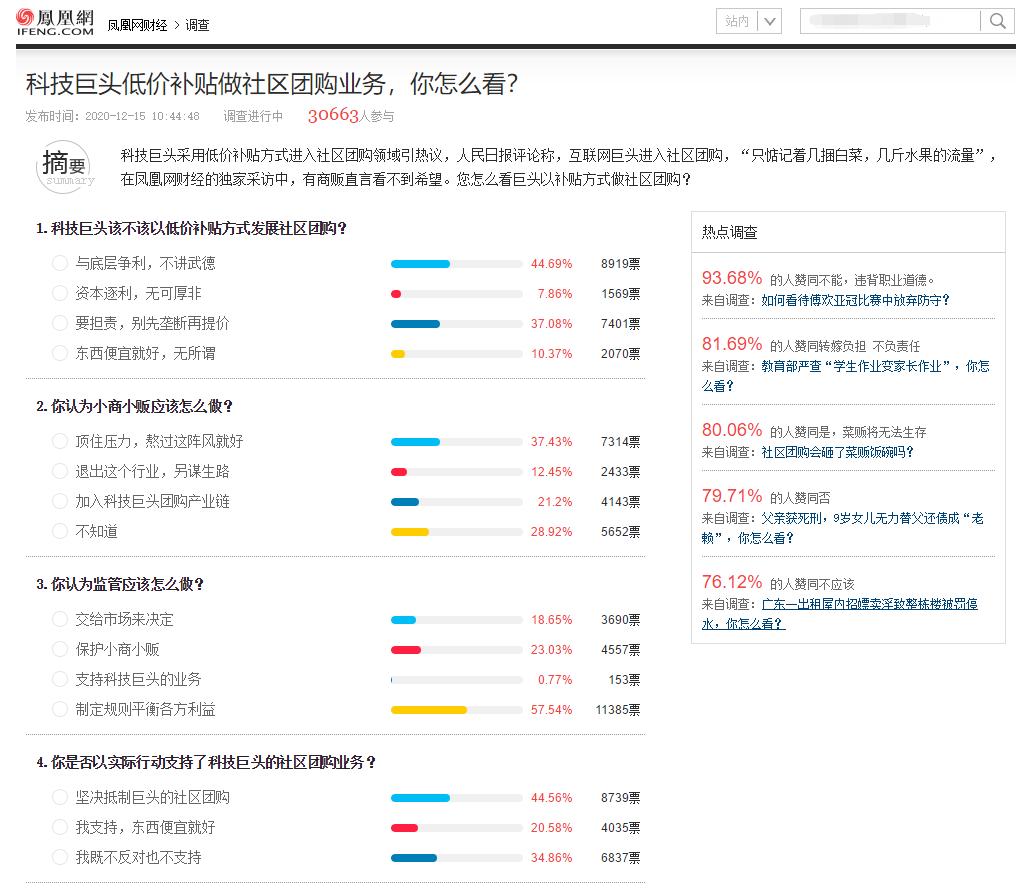Click the 调查 breadcrumb item
The image size is (1016, 890).
pos(197,25)
